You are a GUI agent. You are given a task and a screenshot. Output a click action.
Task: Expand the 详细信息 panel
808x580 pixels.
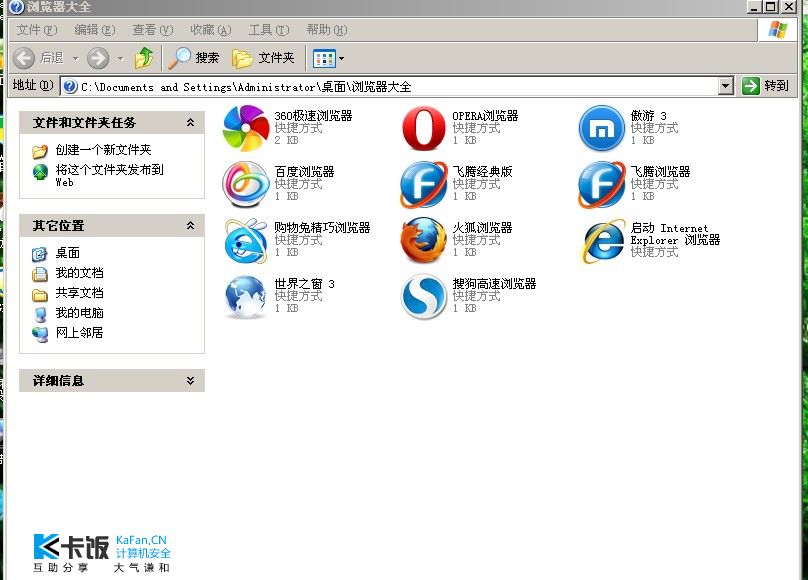[x=190, y=381]
